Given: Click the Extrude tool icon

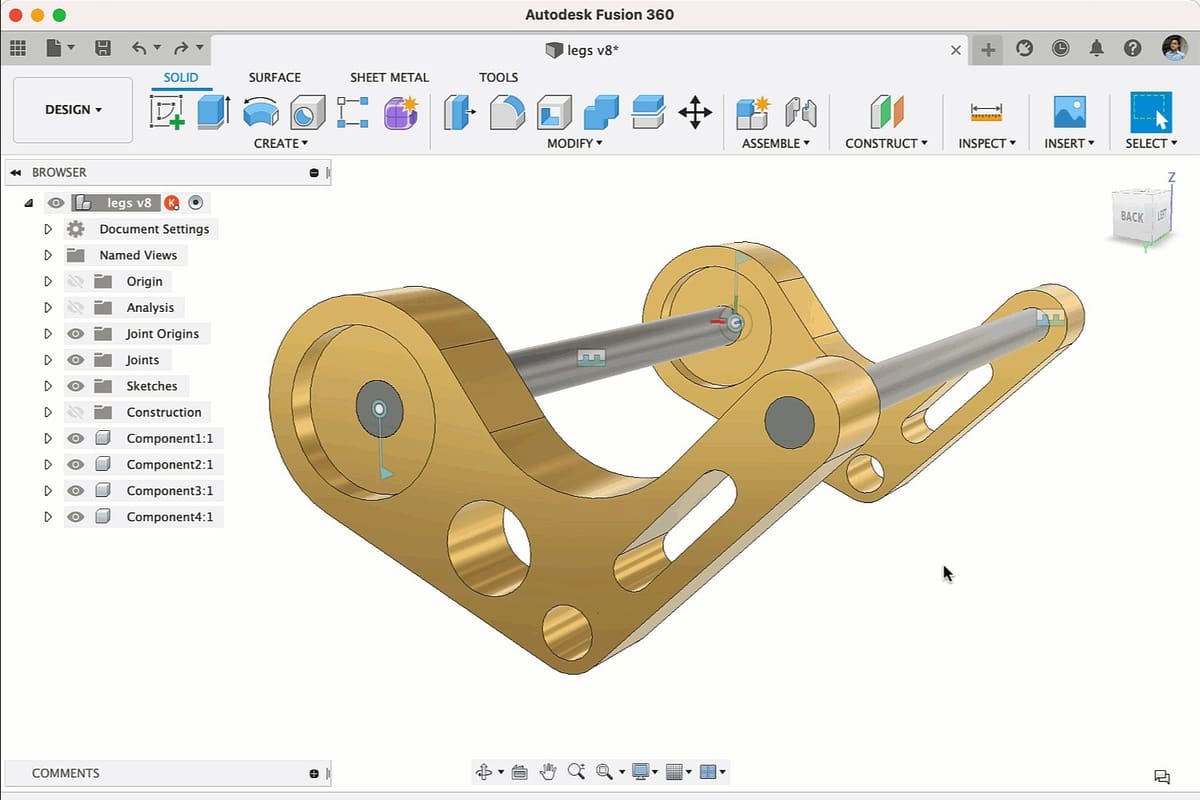Looking at the screenshot, I should [213, 112].
